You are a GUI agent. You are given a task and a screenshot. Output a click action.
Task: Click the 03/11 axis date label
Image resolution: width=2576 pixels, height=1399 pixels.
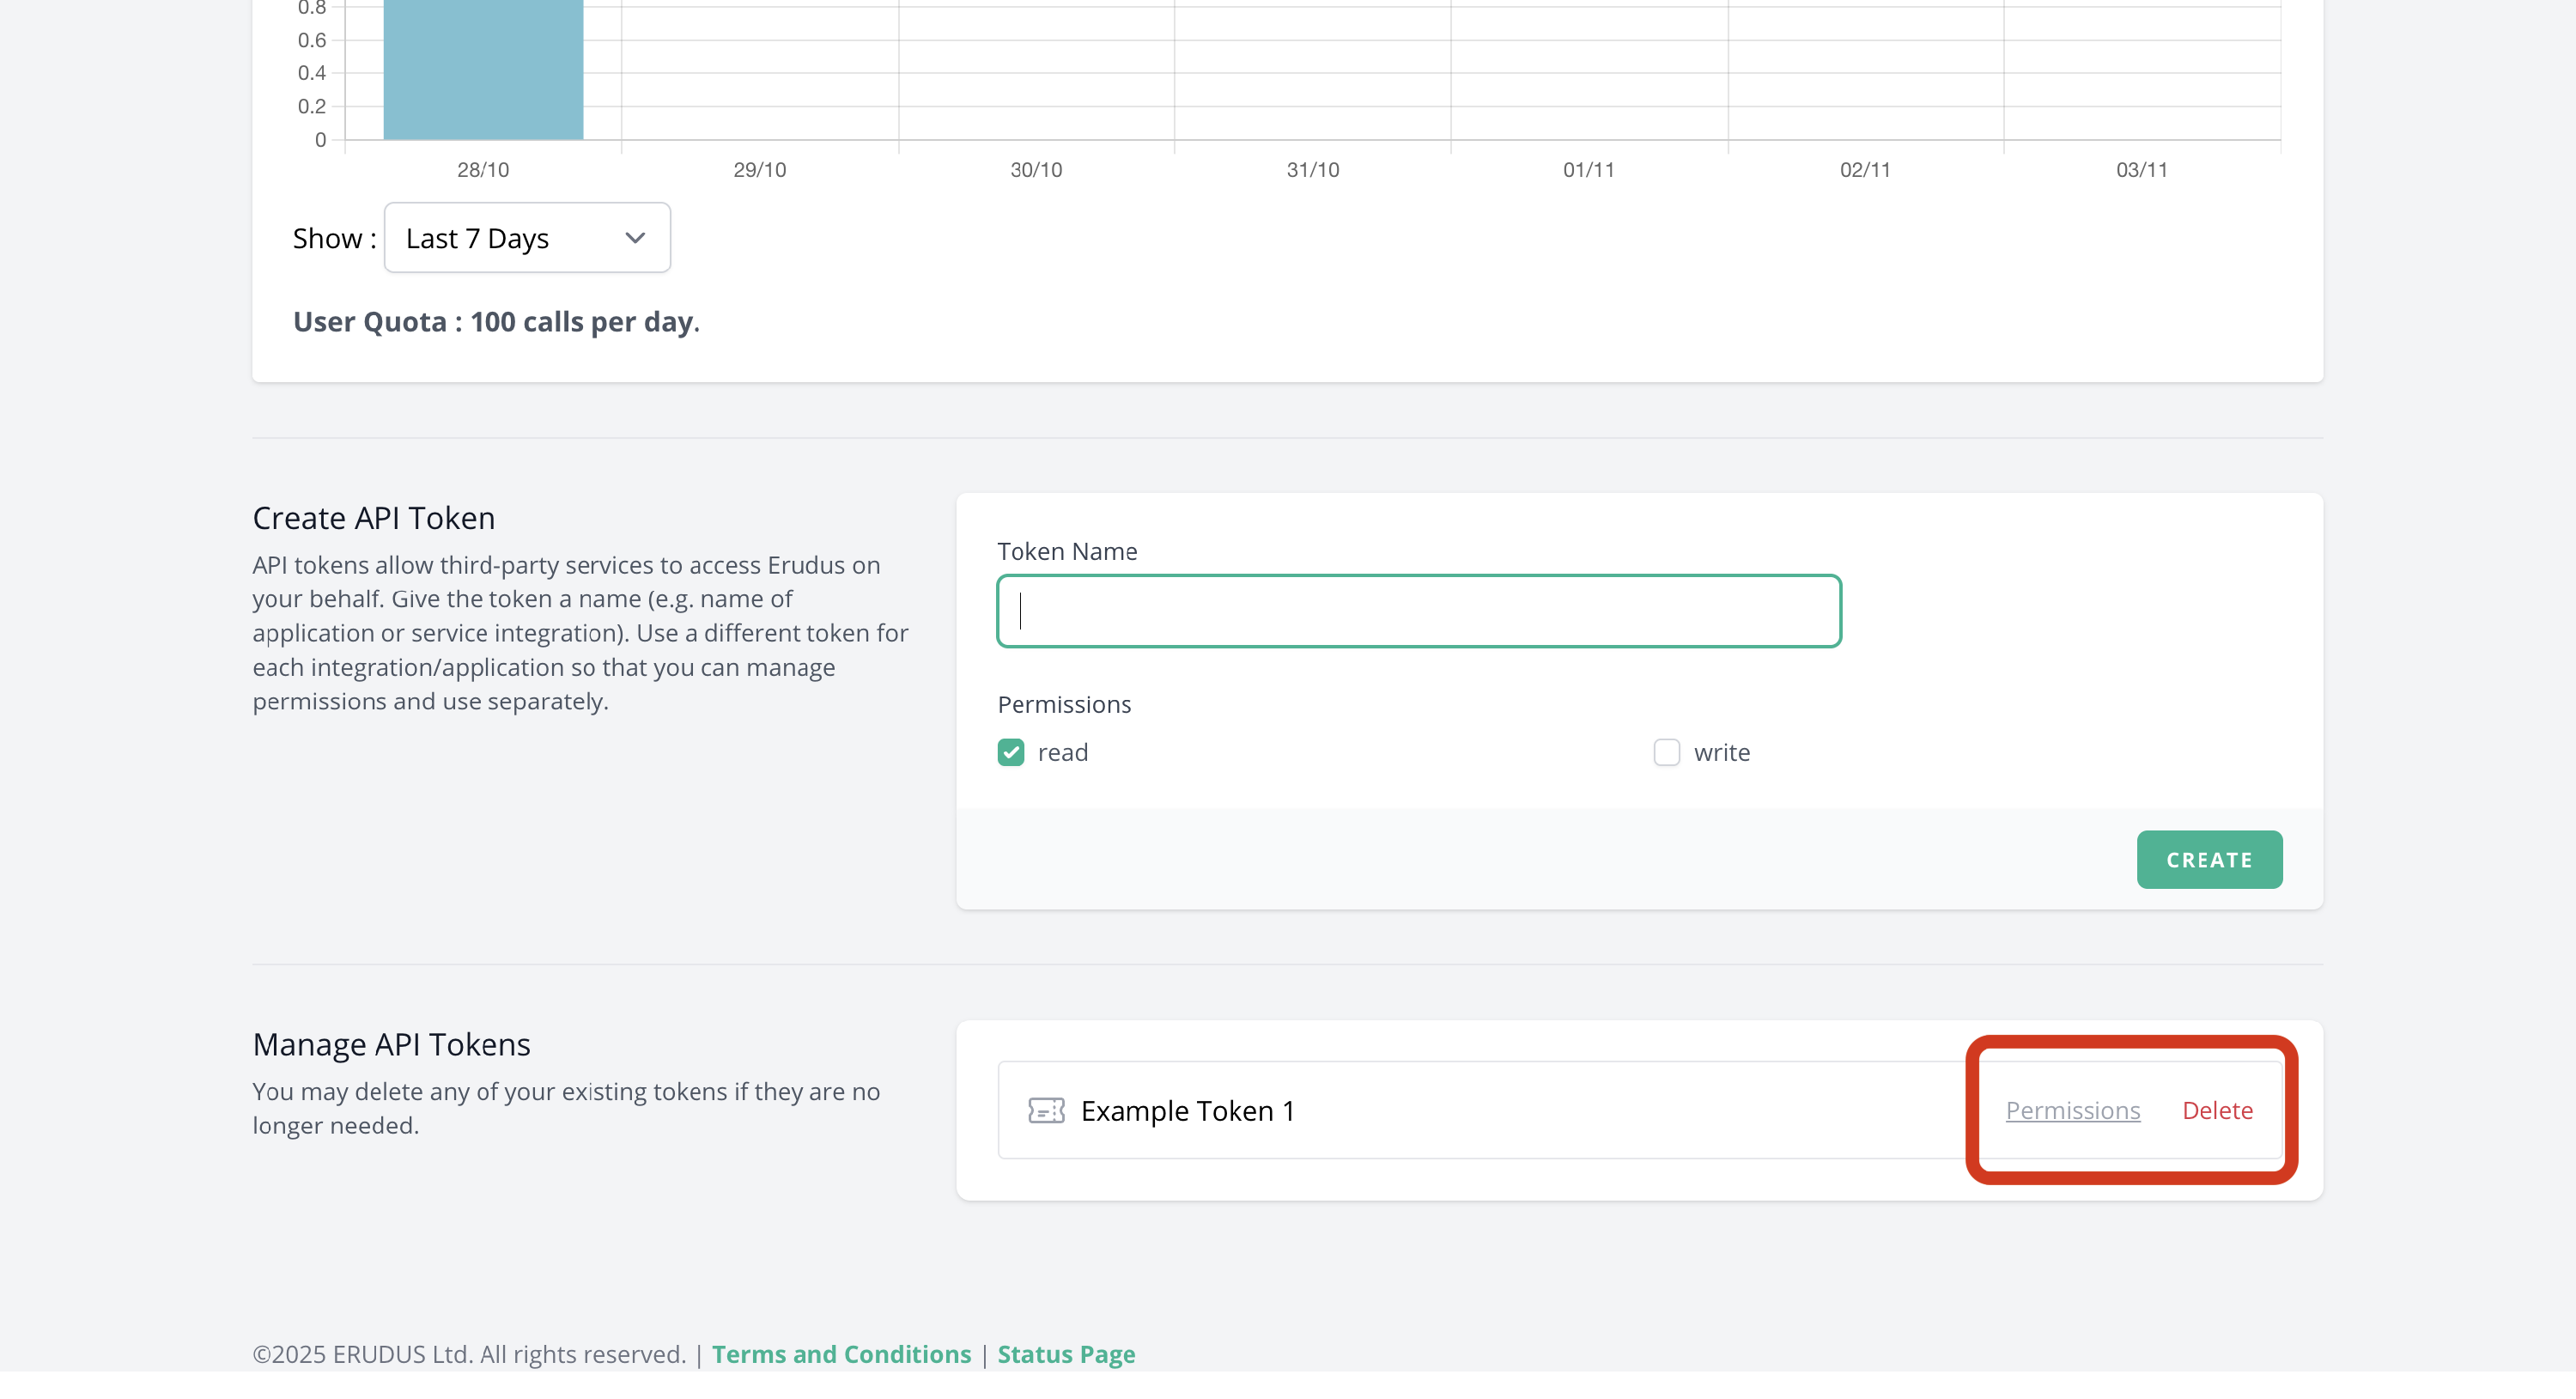2141,170
